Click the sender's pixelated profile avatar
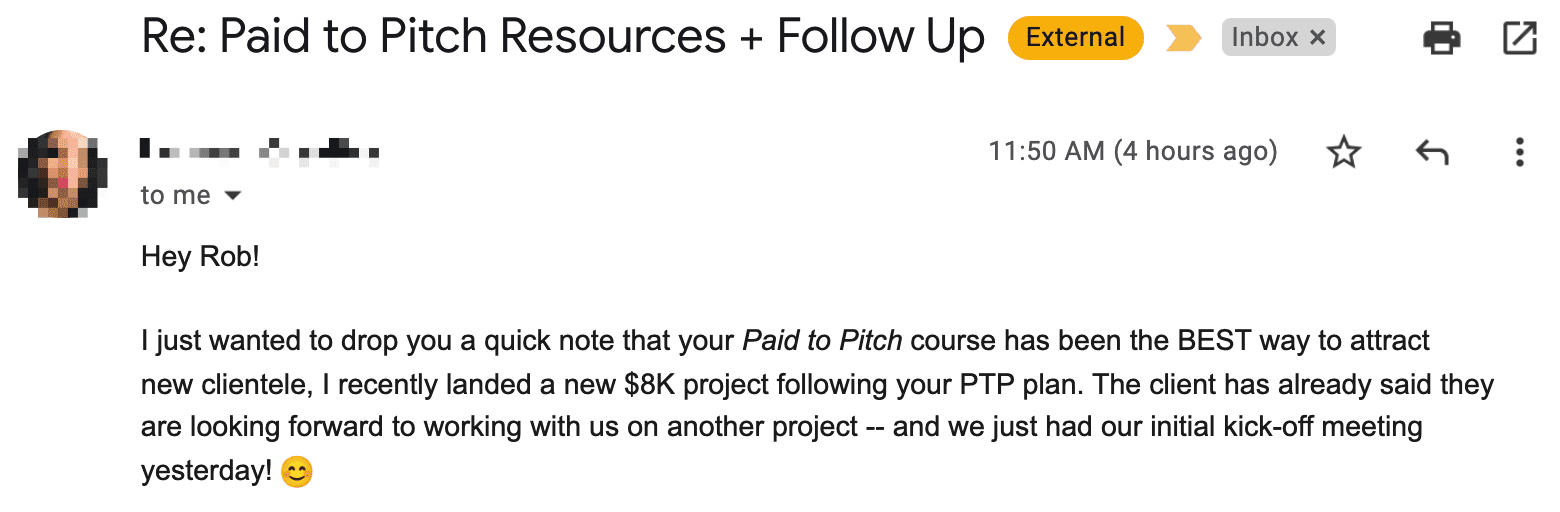The width and height of the screenshot is (1560, 512). click(63, 173)
